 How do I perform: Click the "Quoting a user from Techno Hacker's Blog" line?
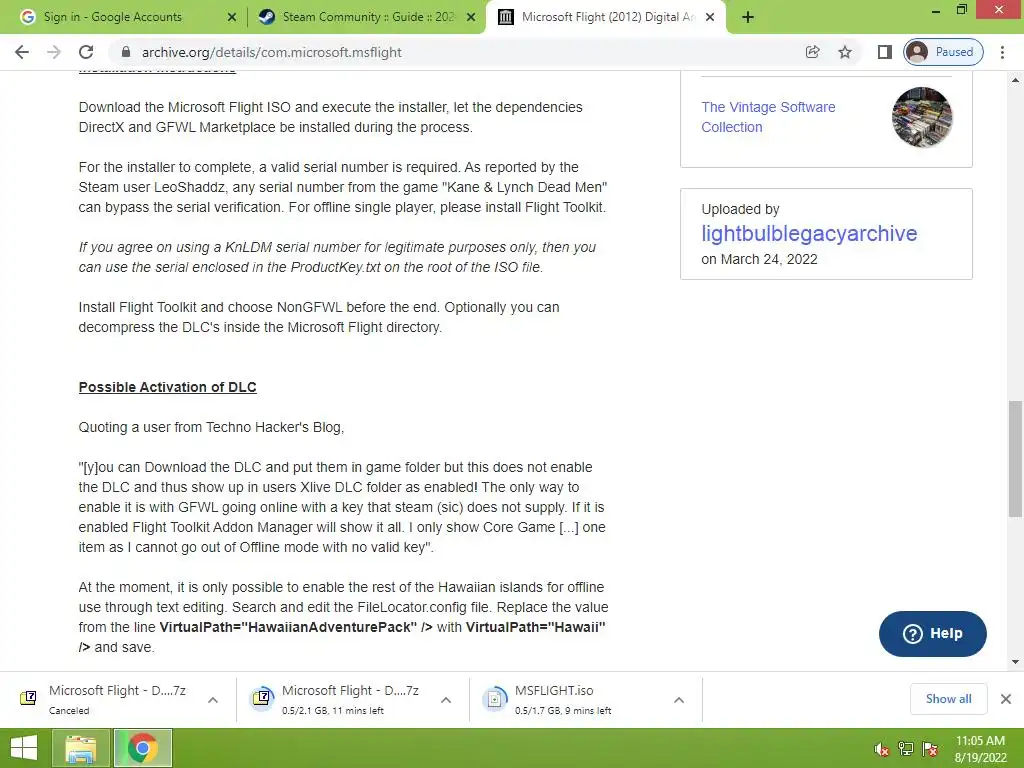click(x=211, y=427)
